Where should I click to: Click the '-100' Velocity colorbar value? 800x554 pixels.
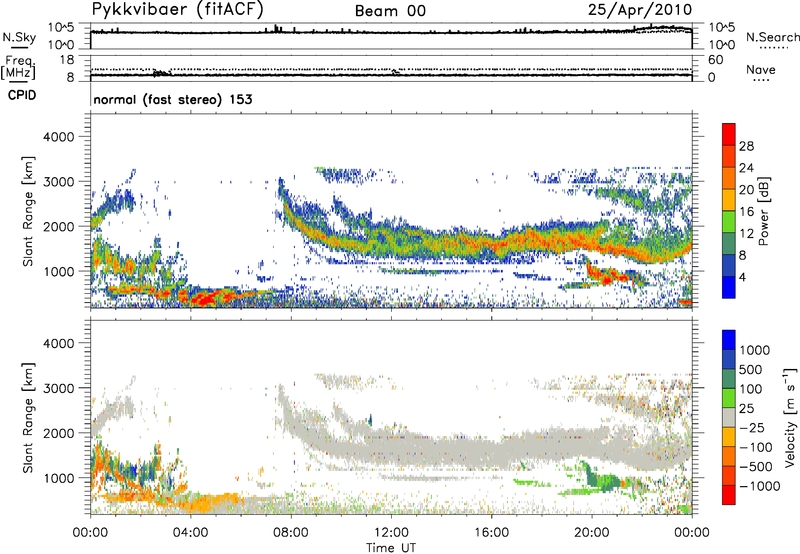756,447
